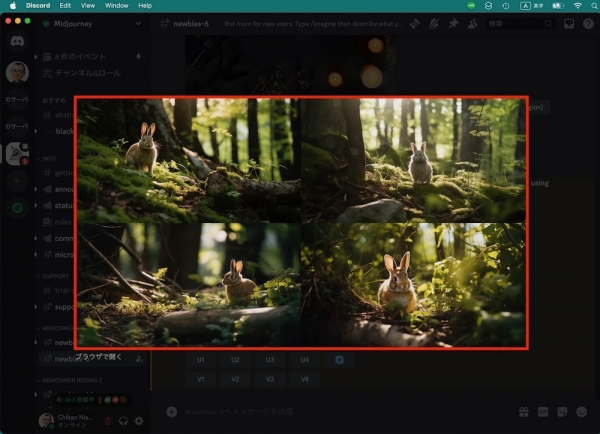Click user avatar in bottom user panel
Image resolution: width=600 pixels, height=434 pixels.
click(46, 421)
